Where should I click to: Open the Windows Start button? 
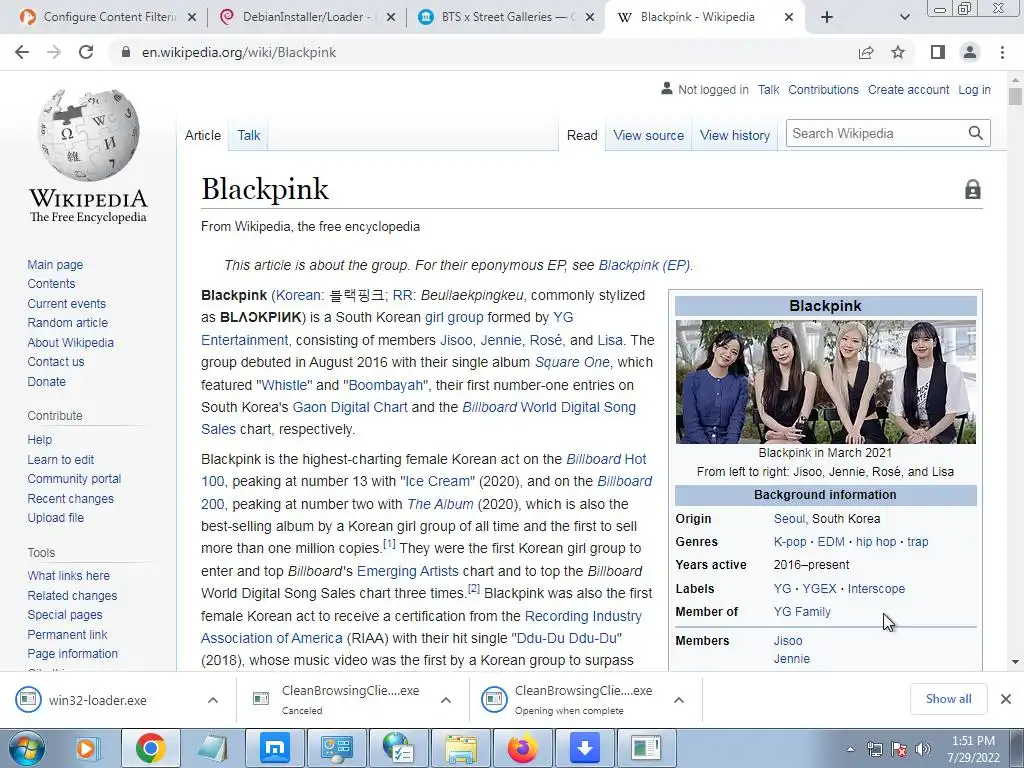click(x=26, y=748)
